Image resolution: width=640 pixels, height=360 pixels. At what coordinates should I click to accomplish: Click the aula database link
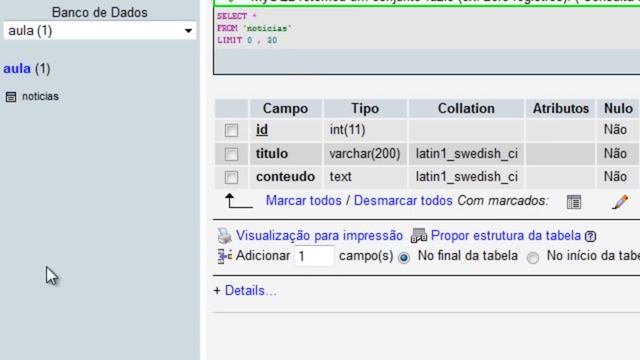point(17,69)
